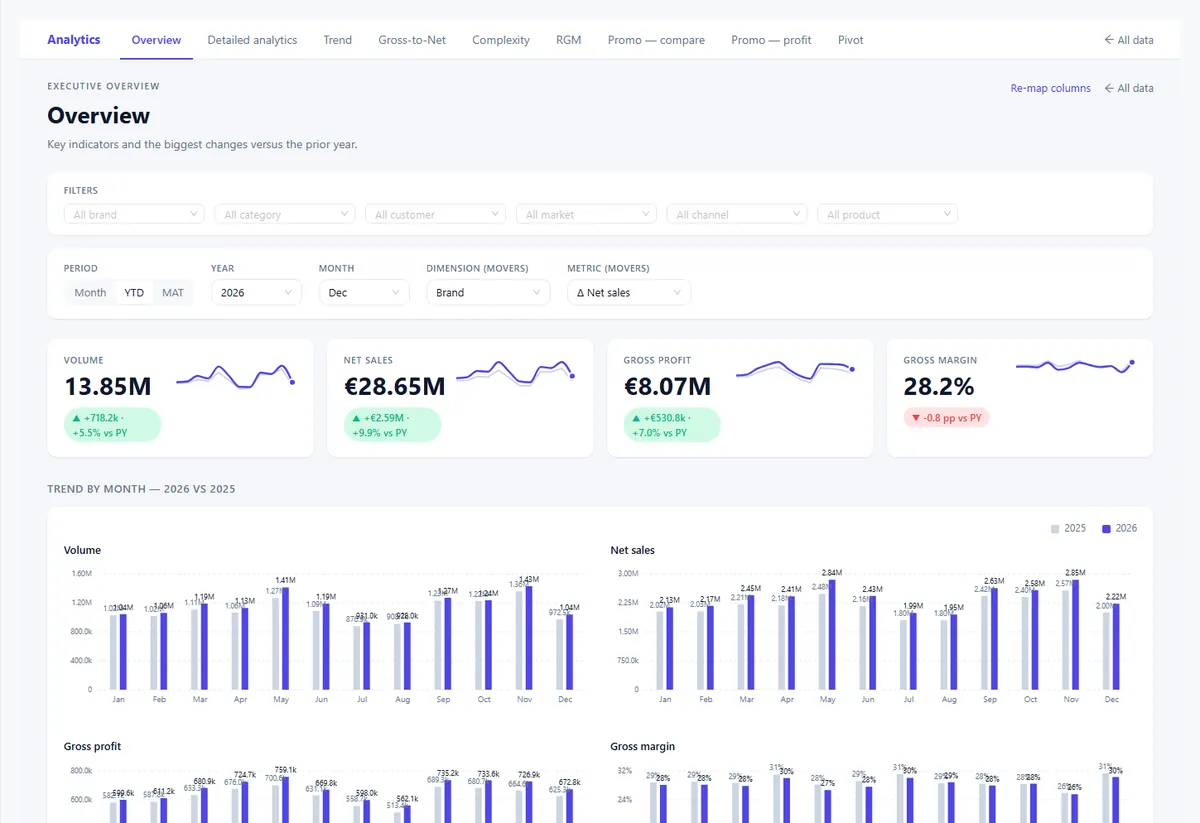Click the May 2026 bar in Volume chart
Screen dimensions: 1200x823
285,638
